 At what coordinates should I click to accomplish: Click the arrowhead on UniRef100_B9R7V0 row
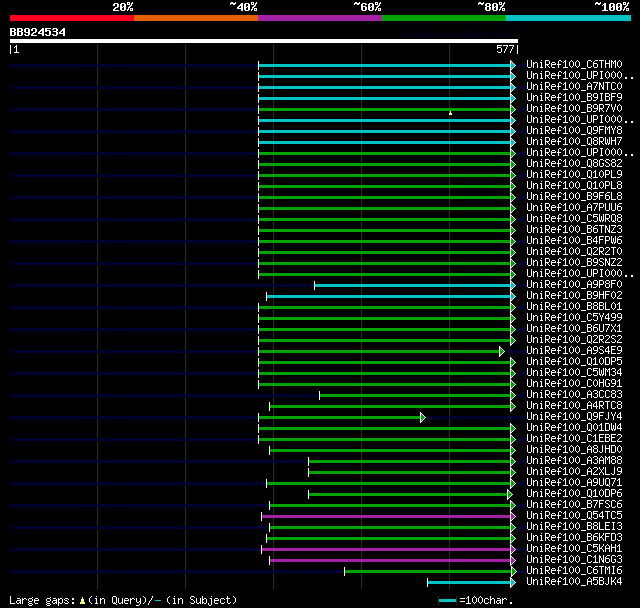(x=513, y=109)
